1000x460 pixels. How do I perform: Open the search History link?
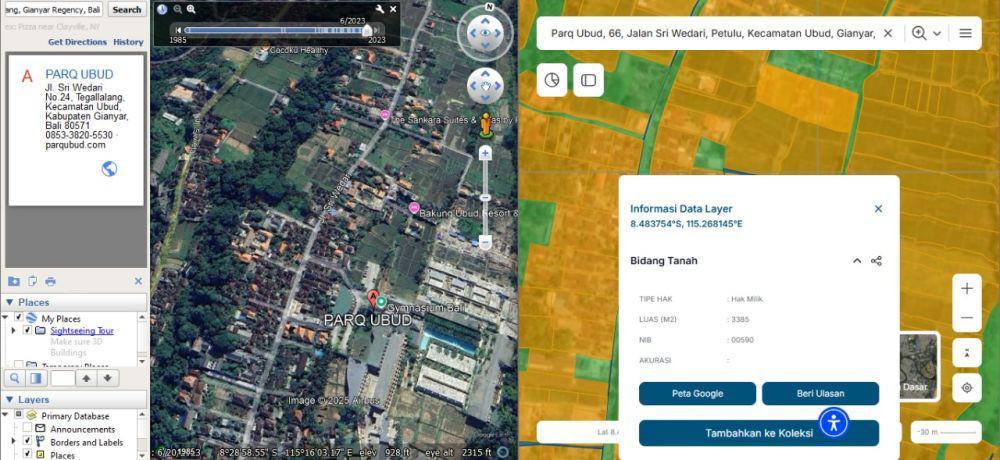pyautogui.click(x=128, y=42)
